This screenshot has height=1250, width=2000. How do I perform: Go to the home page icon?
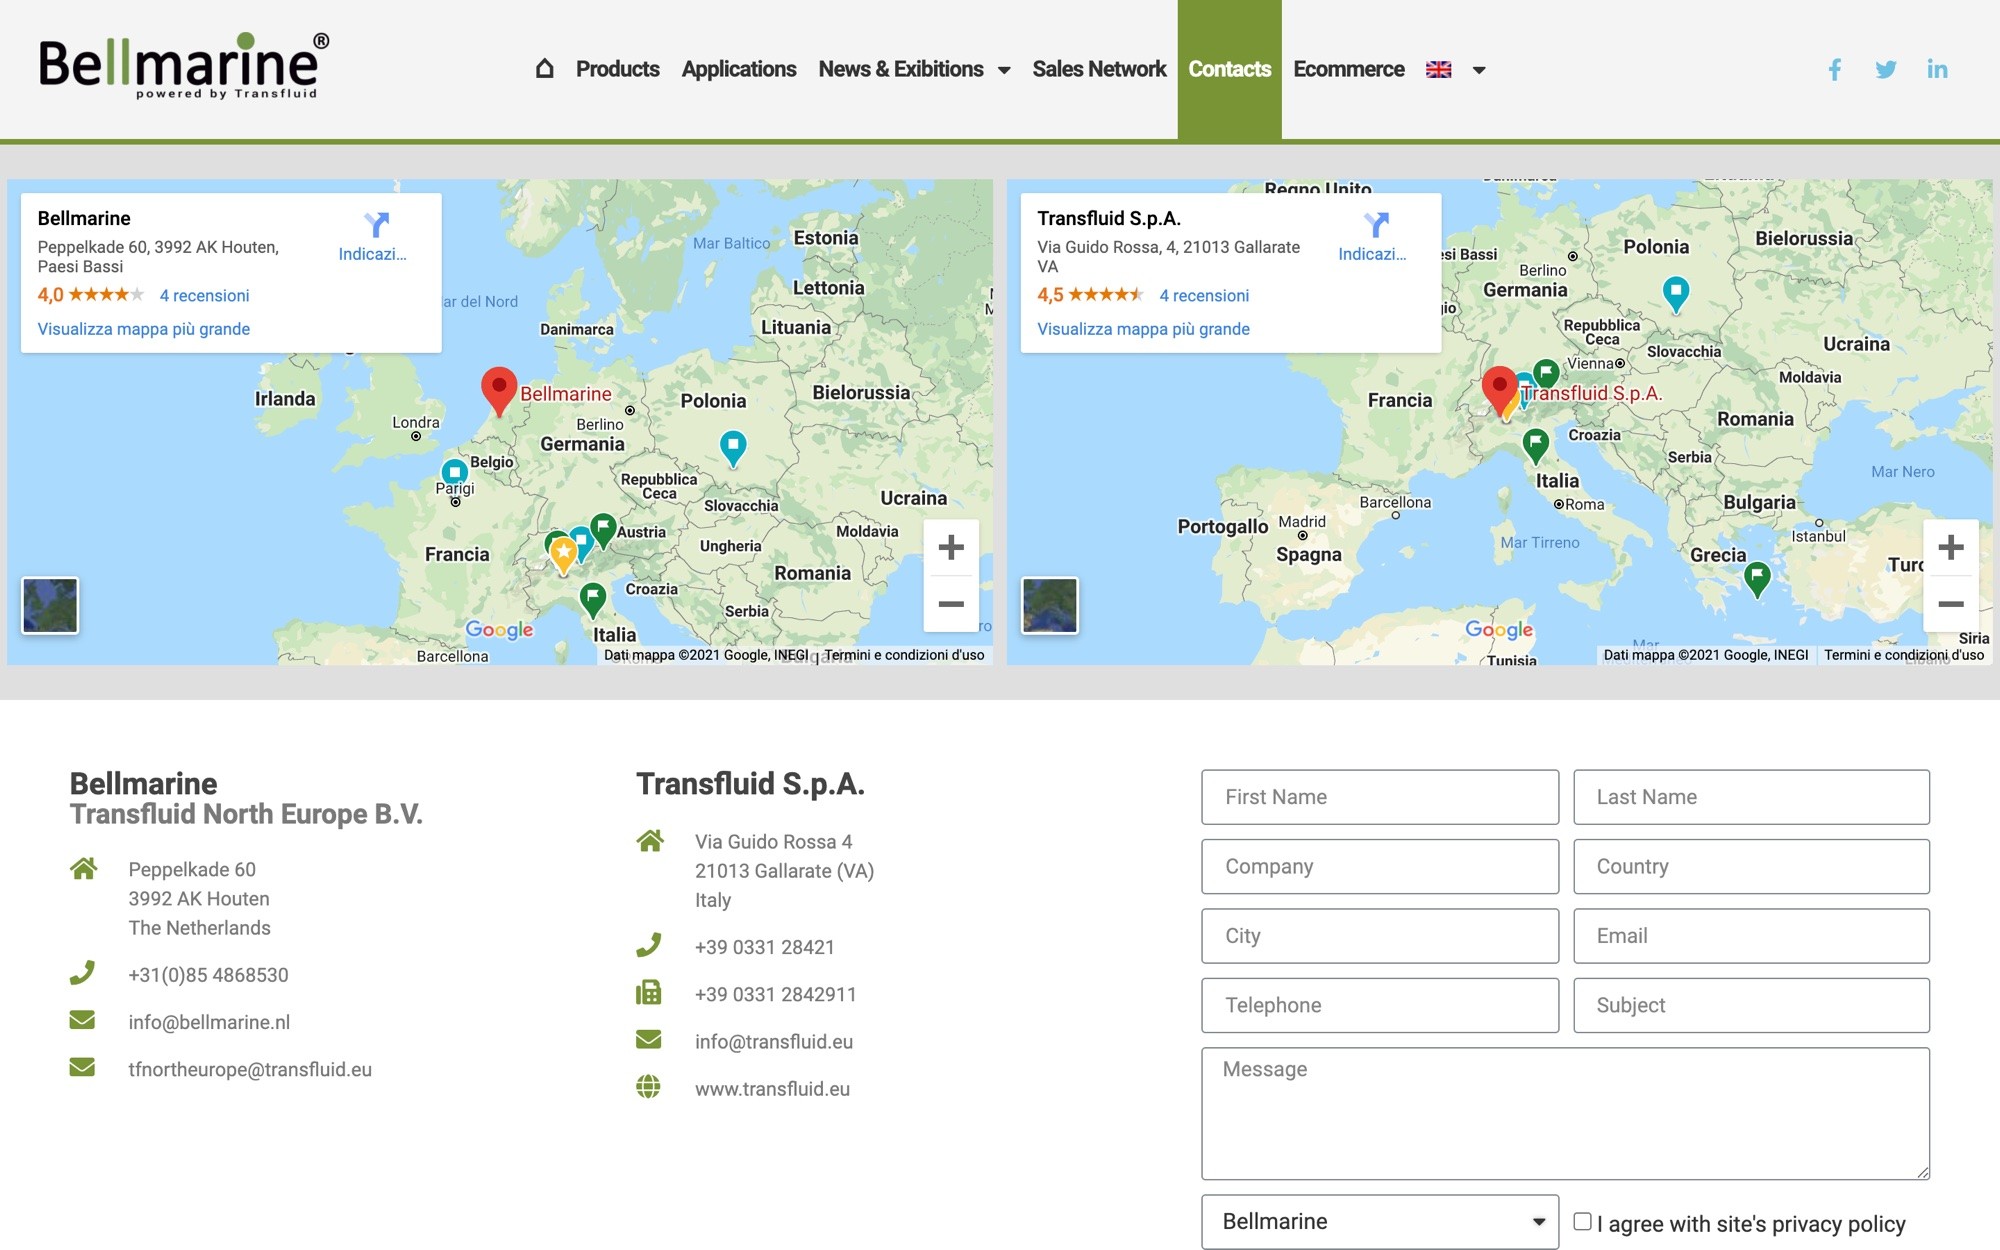point(544,69)
